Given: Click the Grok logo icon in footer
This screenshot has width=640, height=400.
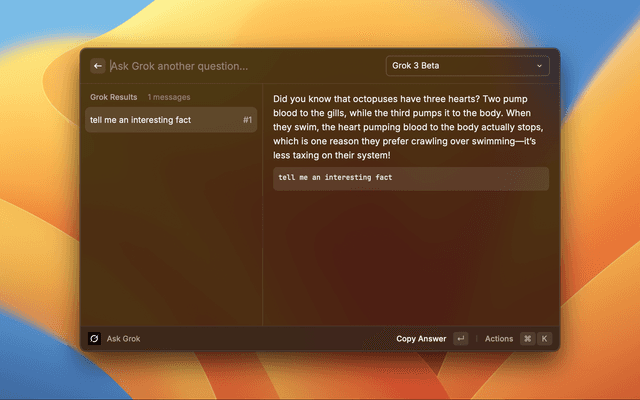Looking at the screenshot, I should pyautogui.click(x=94, y=339).
